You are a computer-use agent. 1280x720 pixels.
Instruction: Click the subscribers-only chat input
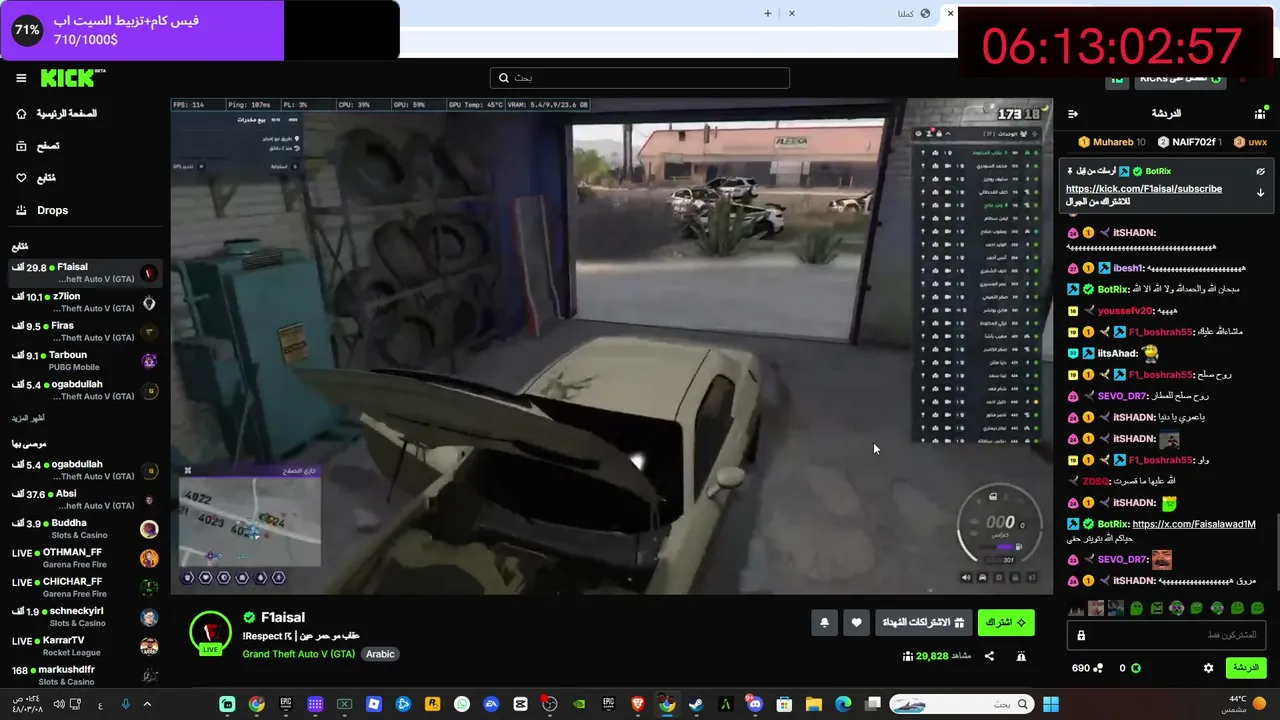(x=1166, y=636)
